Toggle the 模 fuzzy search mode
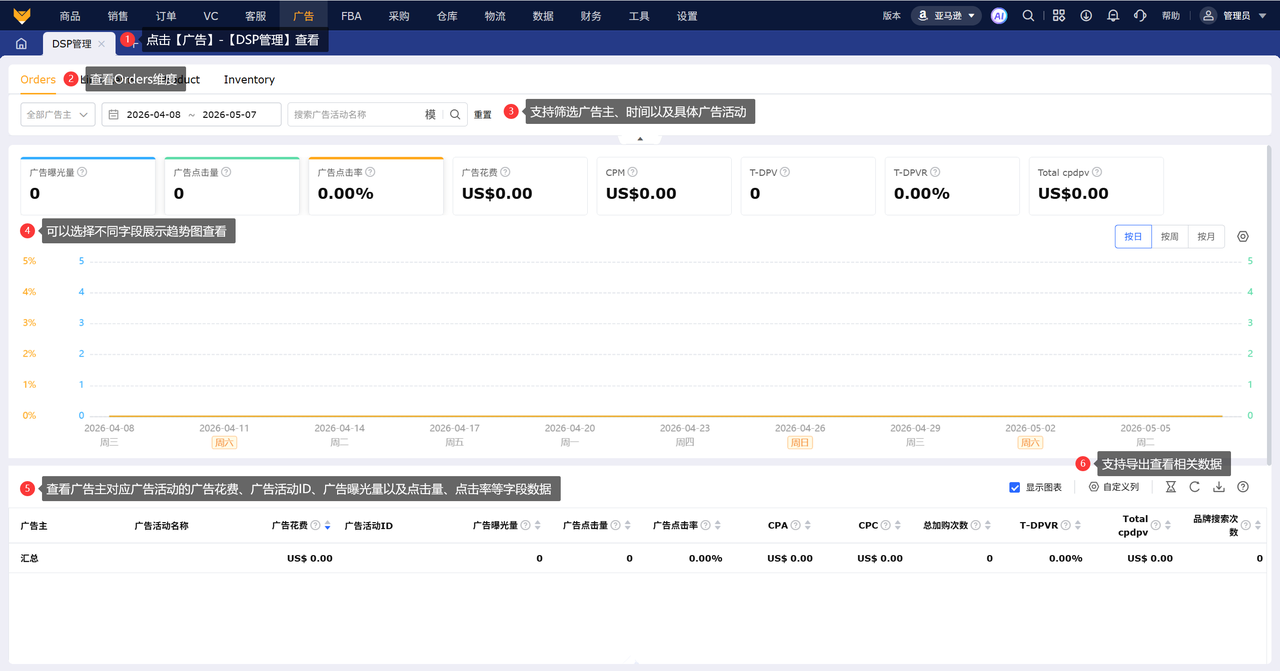 tap(430, 115)
